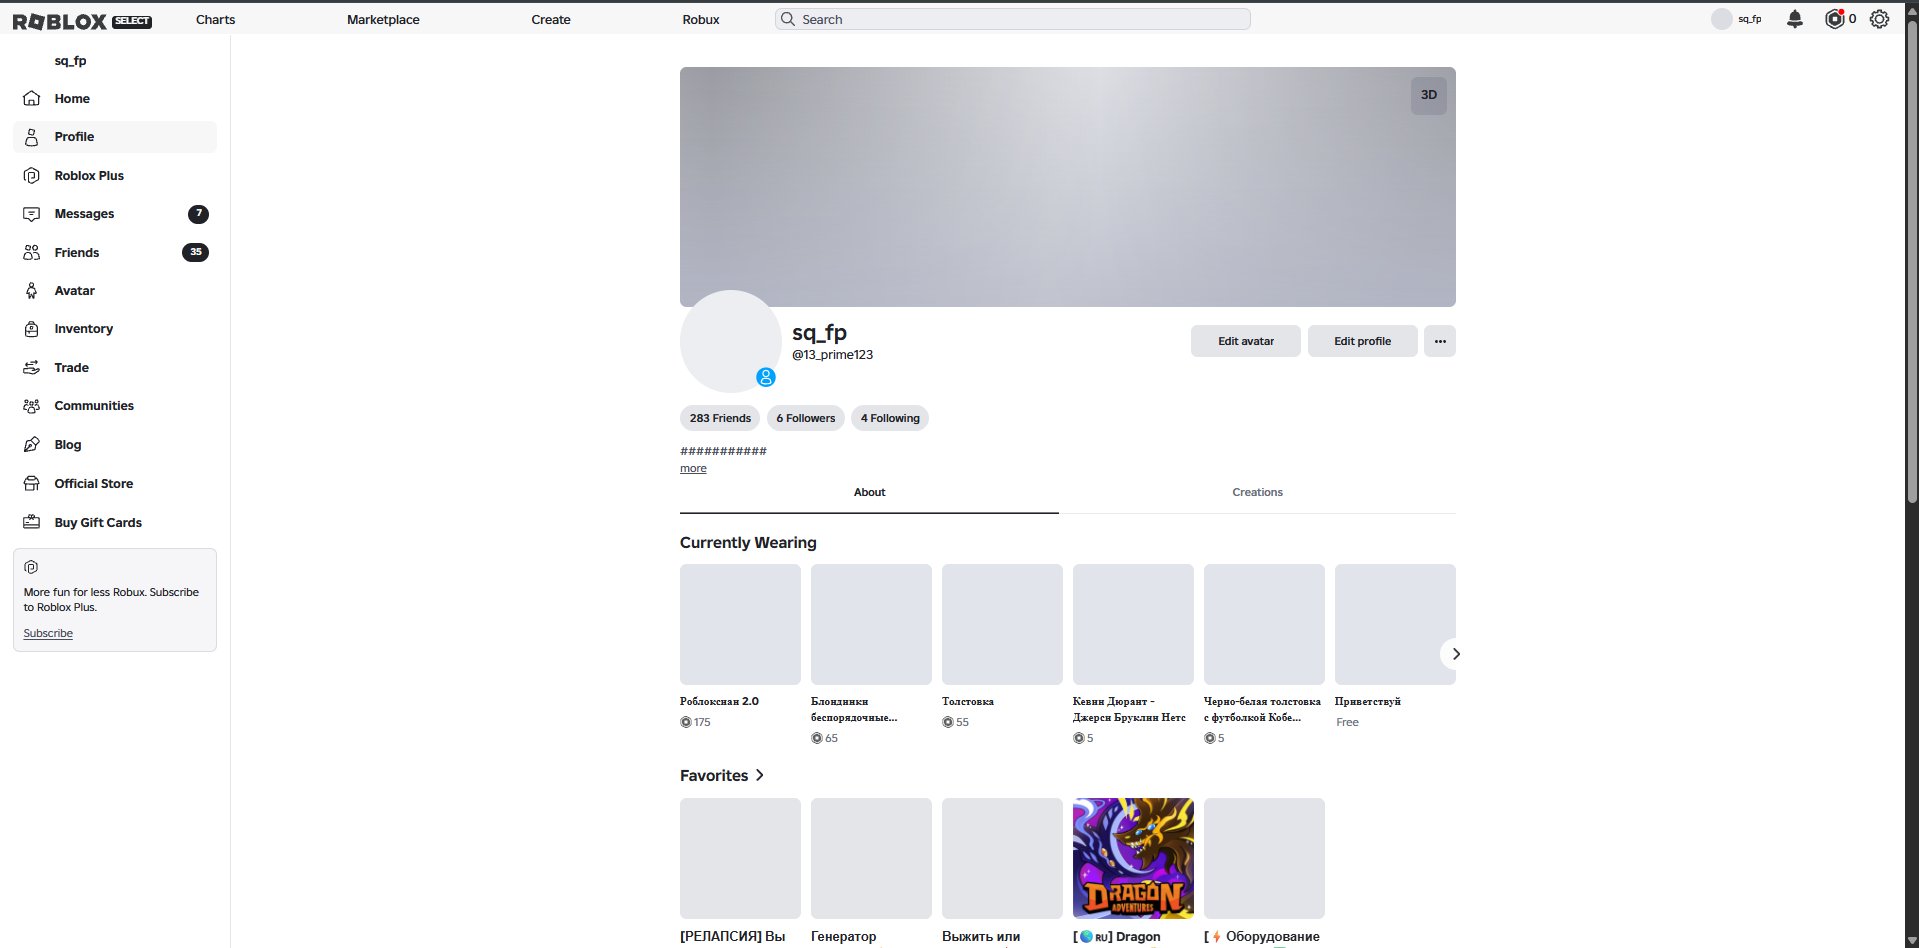Open the Robux menu item

click(x=701, y=19)
